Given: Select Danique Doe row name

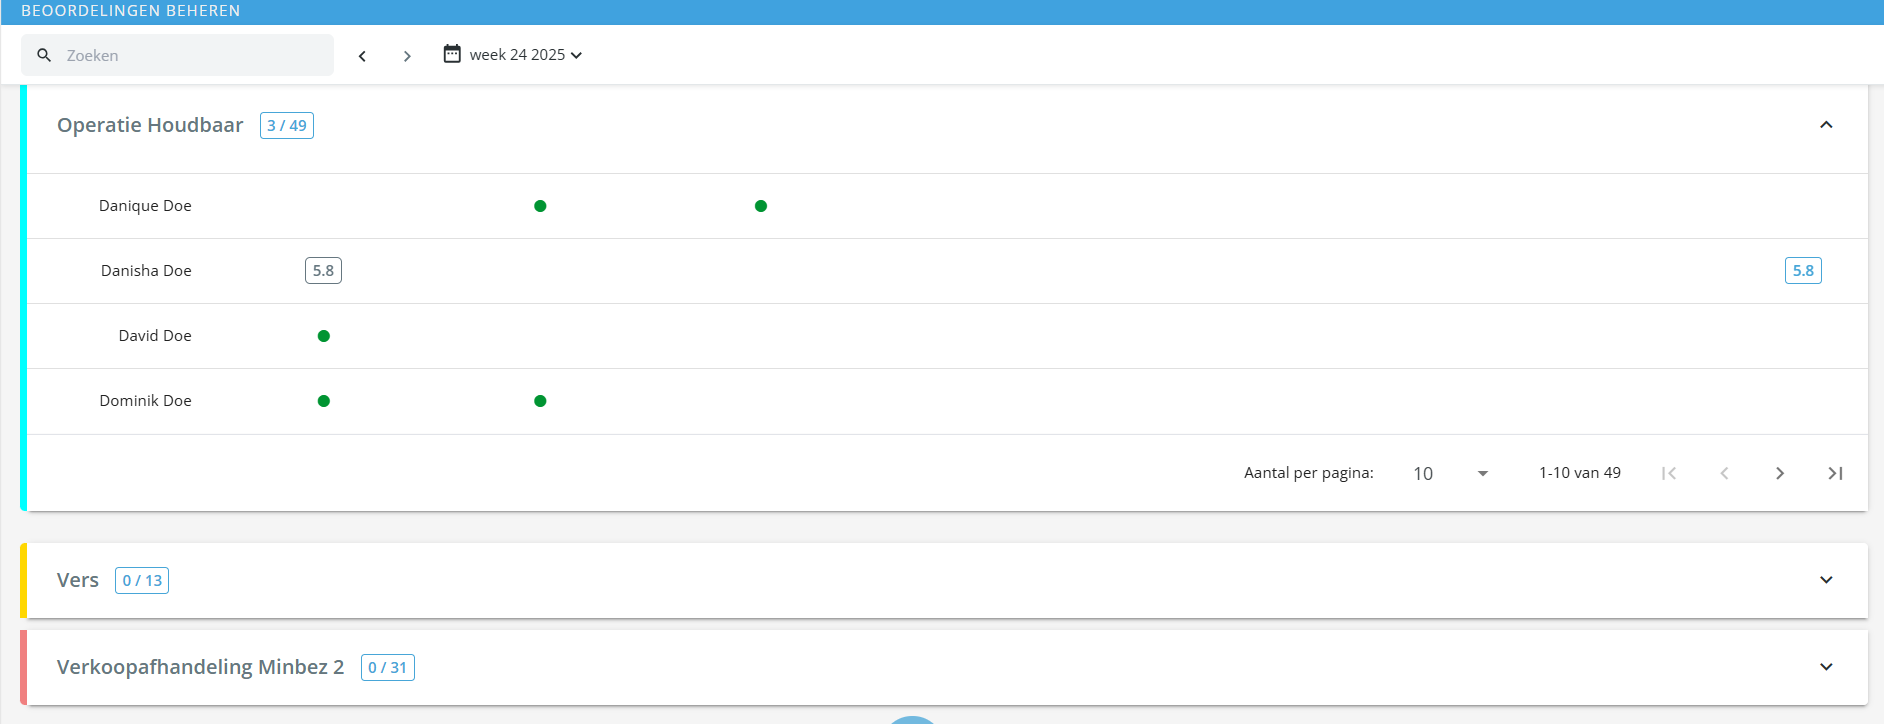Looking at the screenshot, I should click(x=145, y=206).
